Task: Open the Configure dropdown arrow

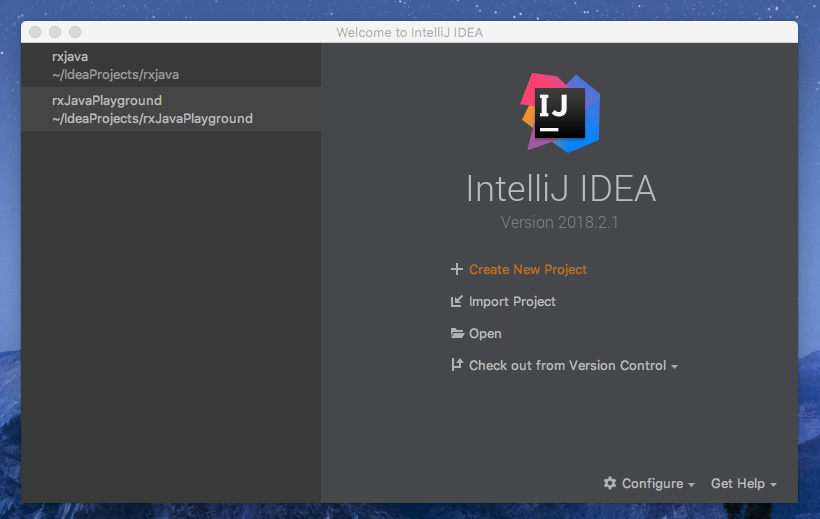Action: pos(691,485)
